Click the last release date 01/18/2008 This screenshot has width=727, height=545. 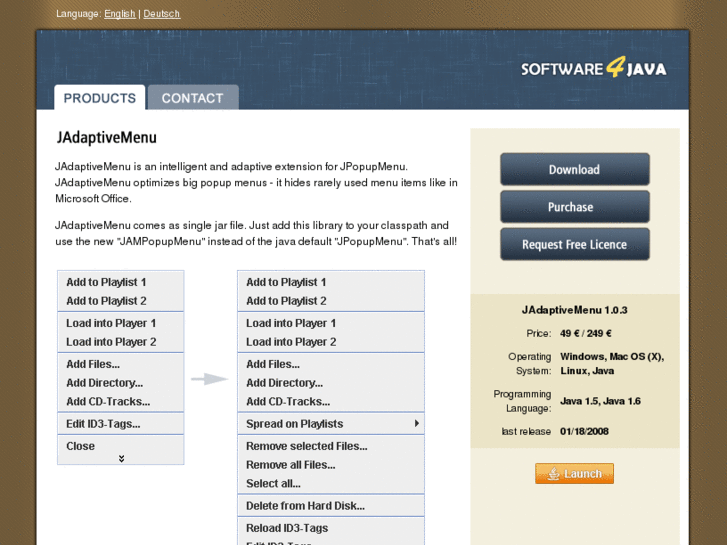point(584,431)
